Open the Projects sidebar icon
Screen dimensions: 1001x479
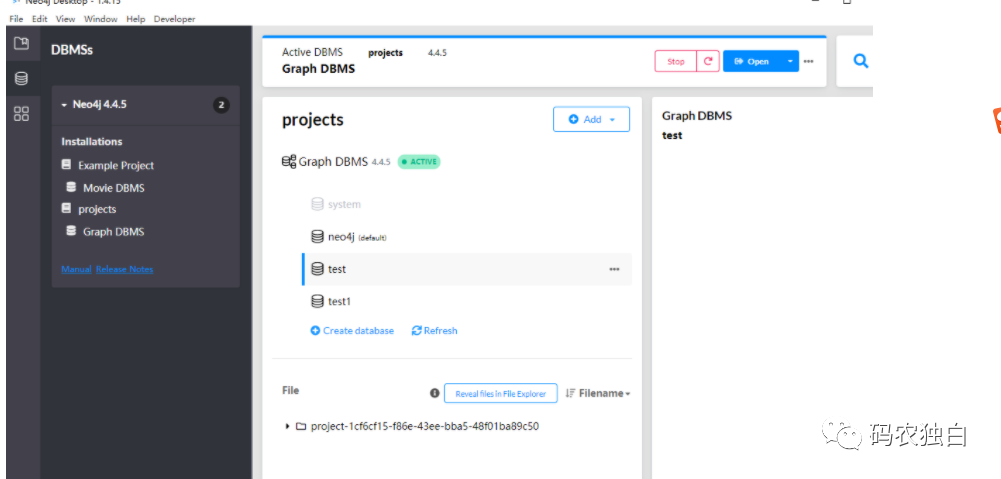22,43
